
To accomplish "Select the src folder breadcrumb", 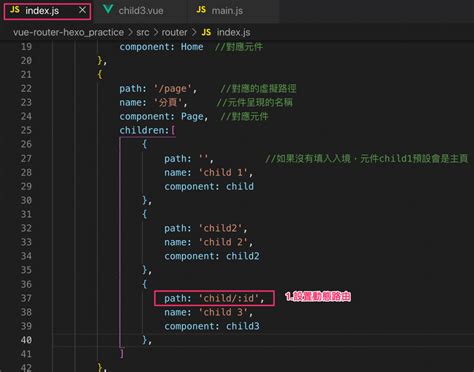I will [x=143, y=32].
